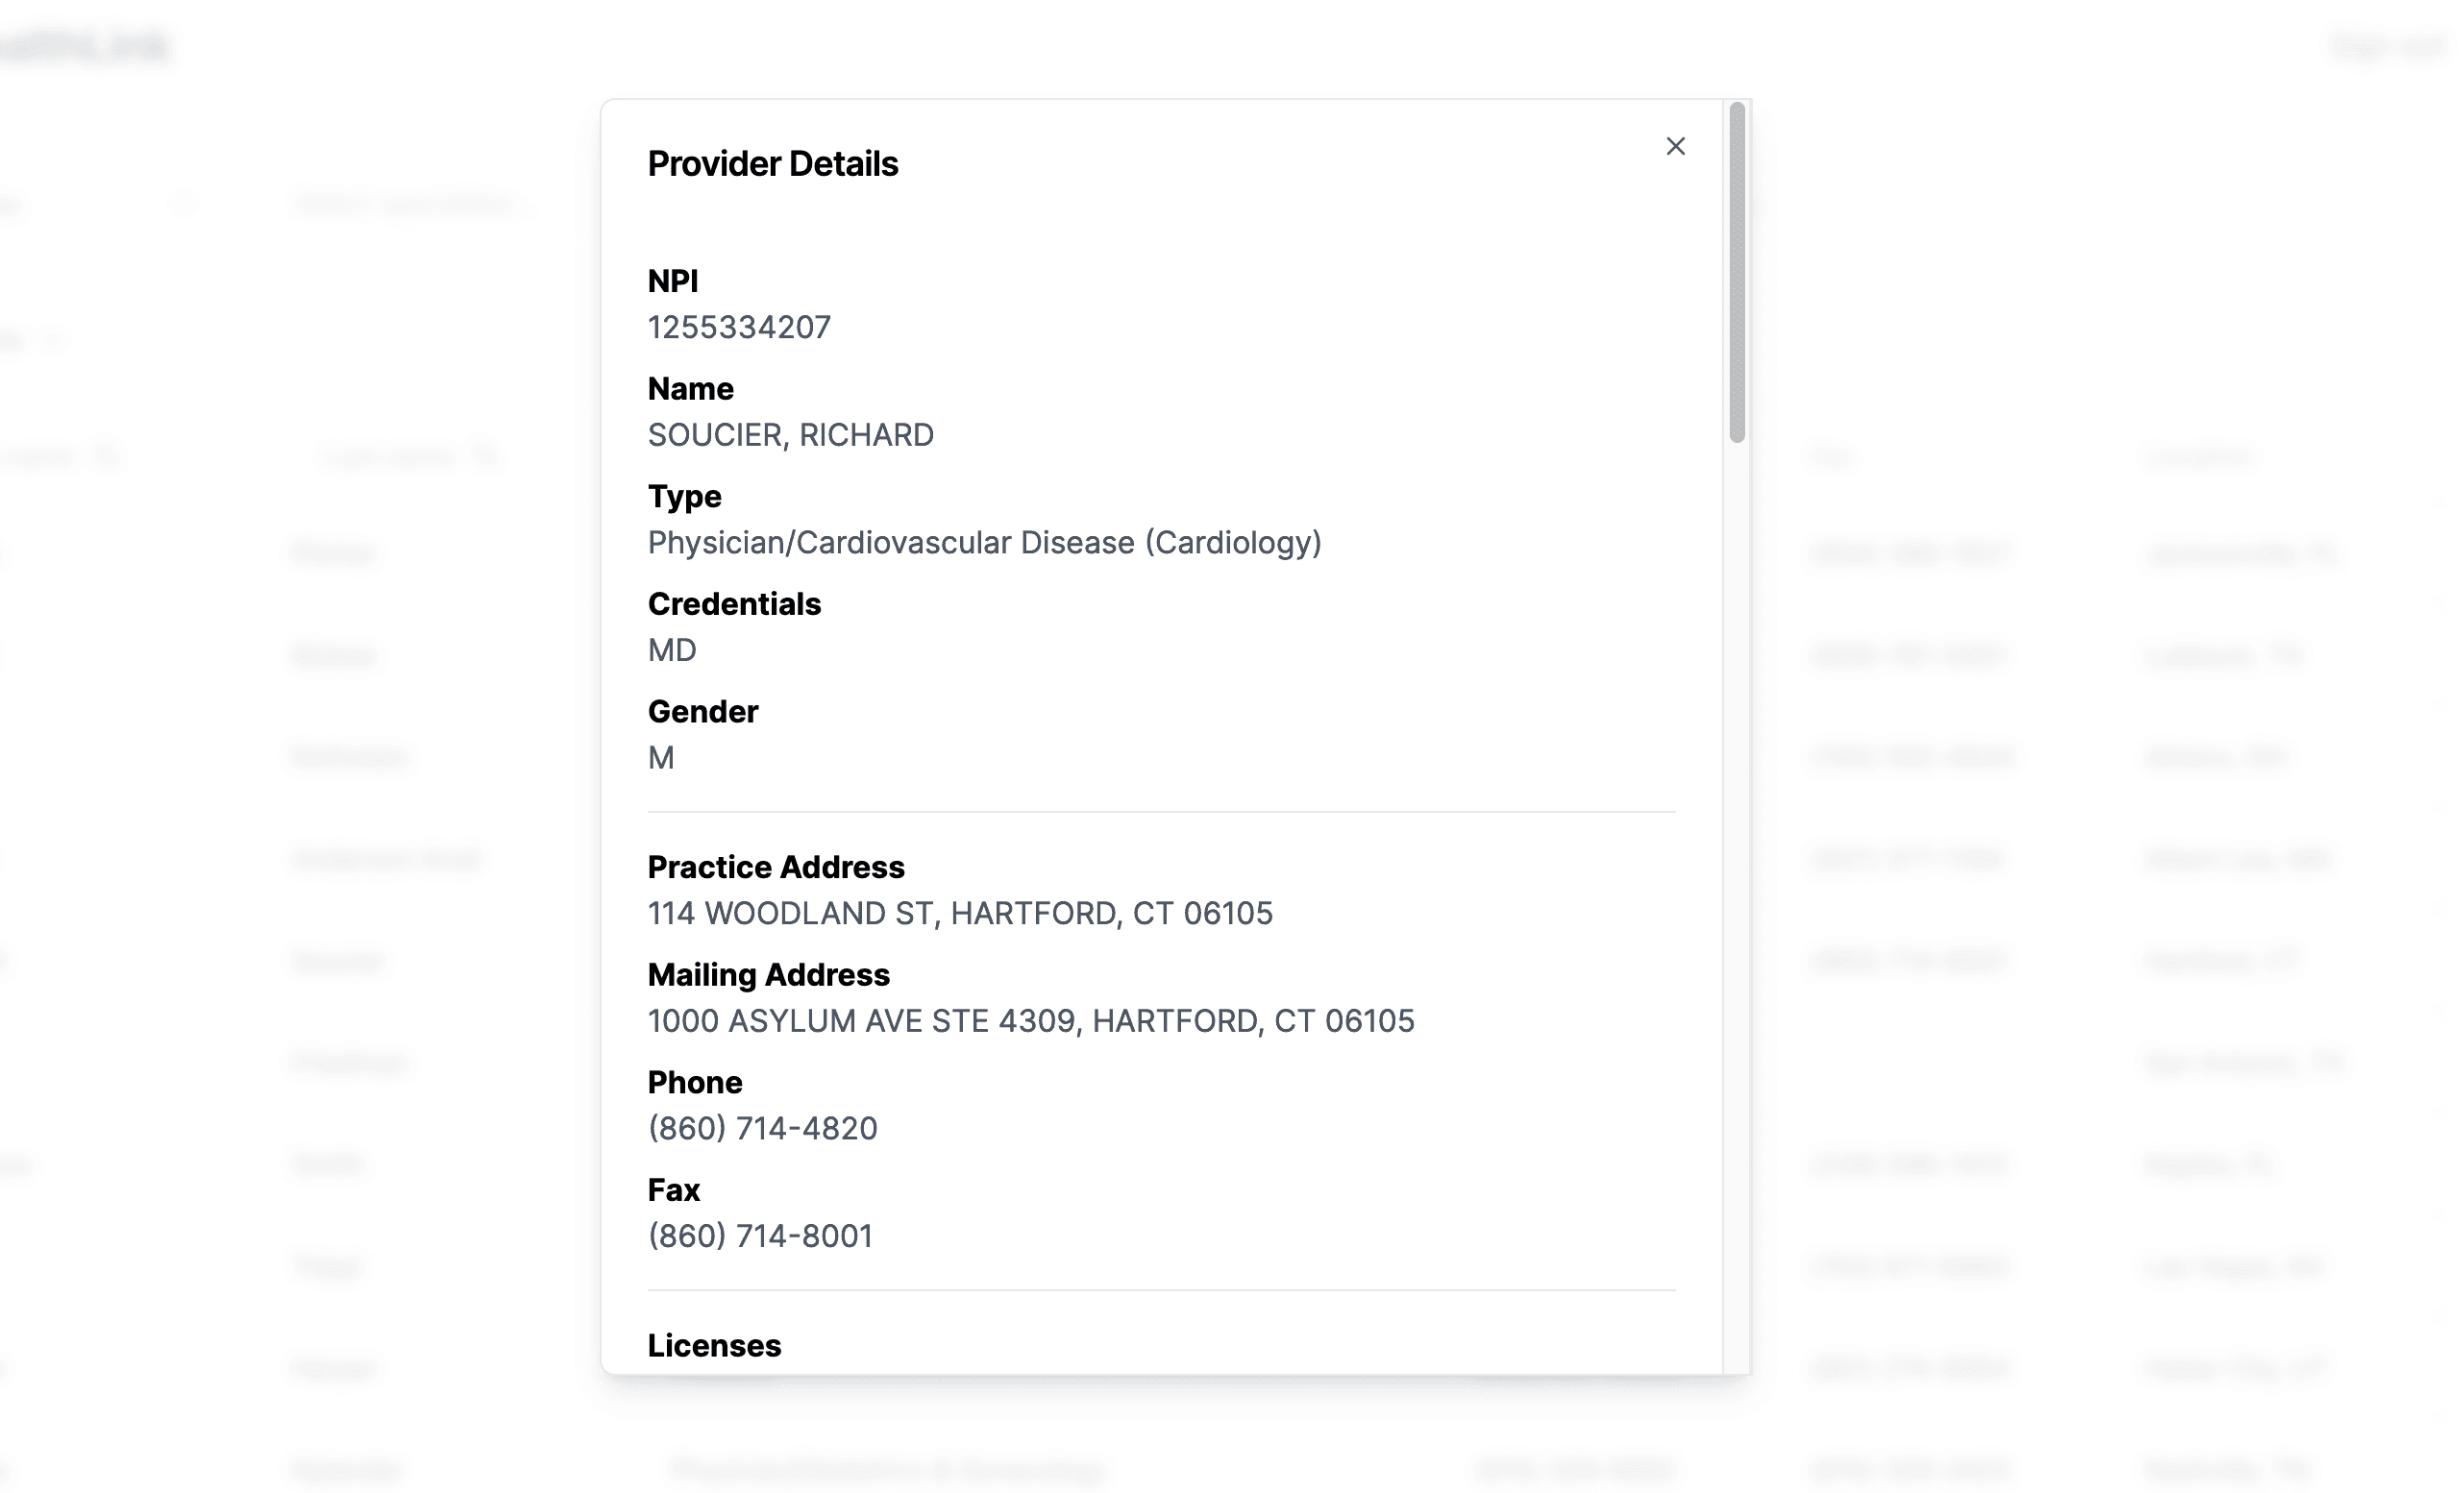The width and height of the screenshot is (2464, 1493).
Task: Click the dialog's vertical scrollbar thumb
Action: pos(1737,272)
